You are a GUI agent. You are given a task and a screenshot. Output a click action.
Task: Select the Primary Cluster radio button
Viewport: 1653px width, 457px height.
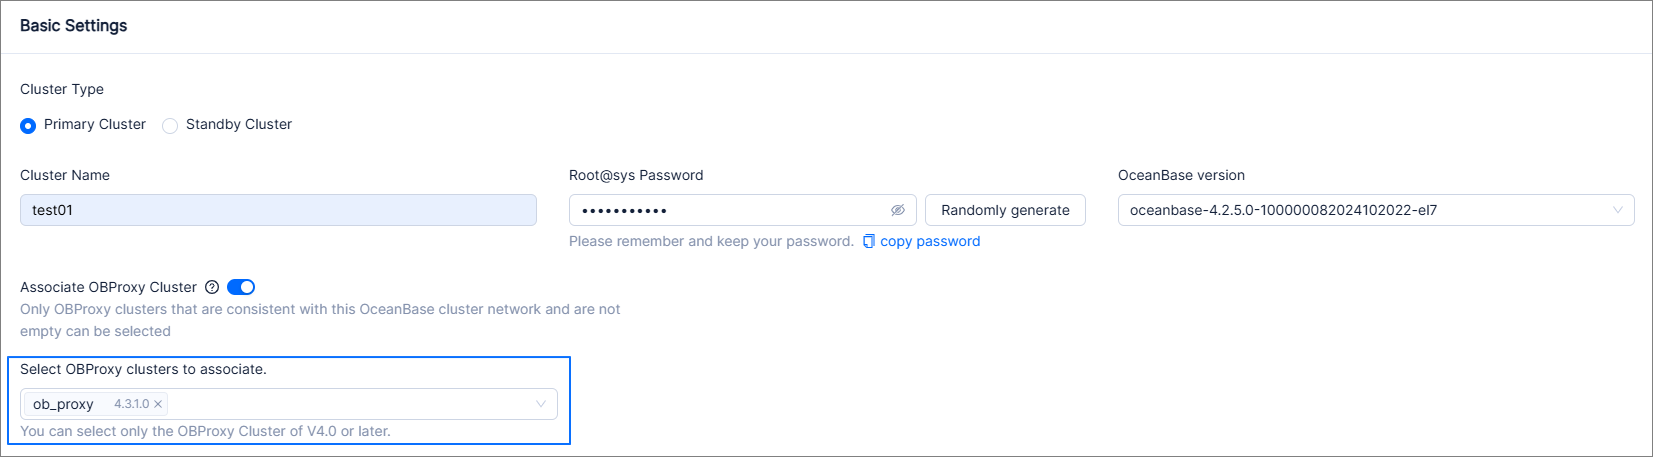click(28, 125)
